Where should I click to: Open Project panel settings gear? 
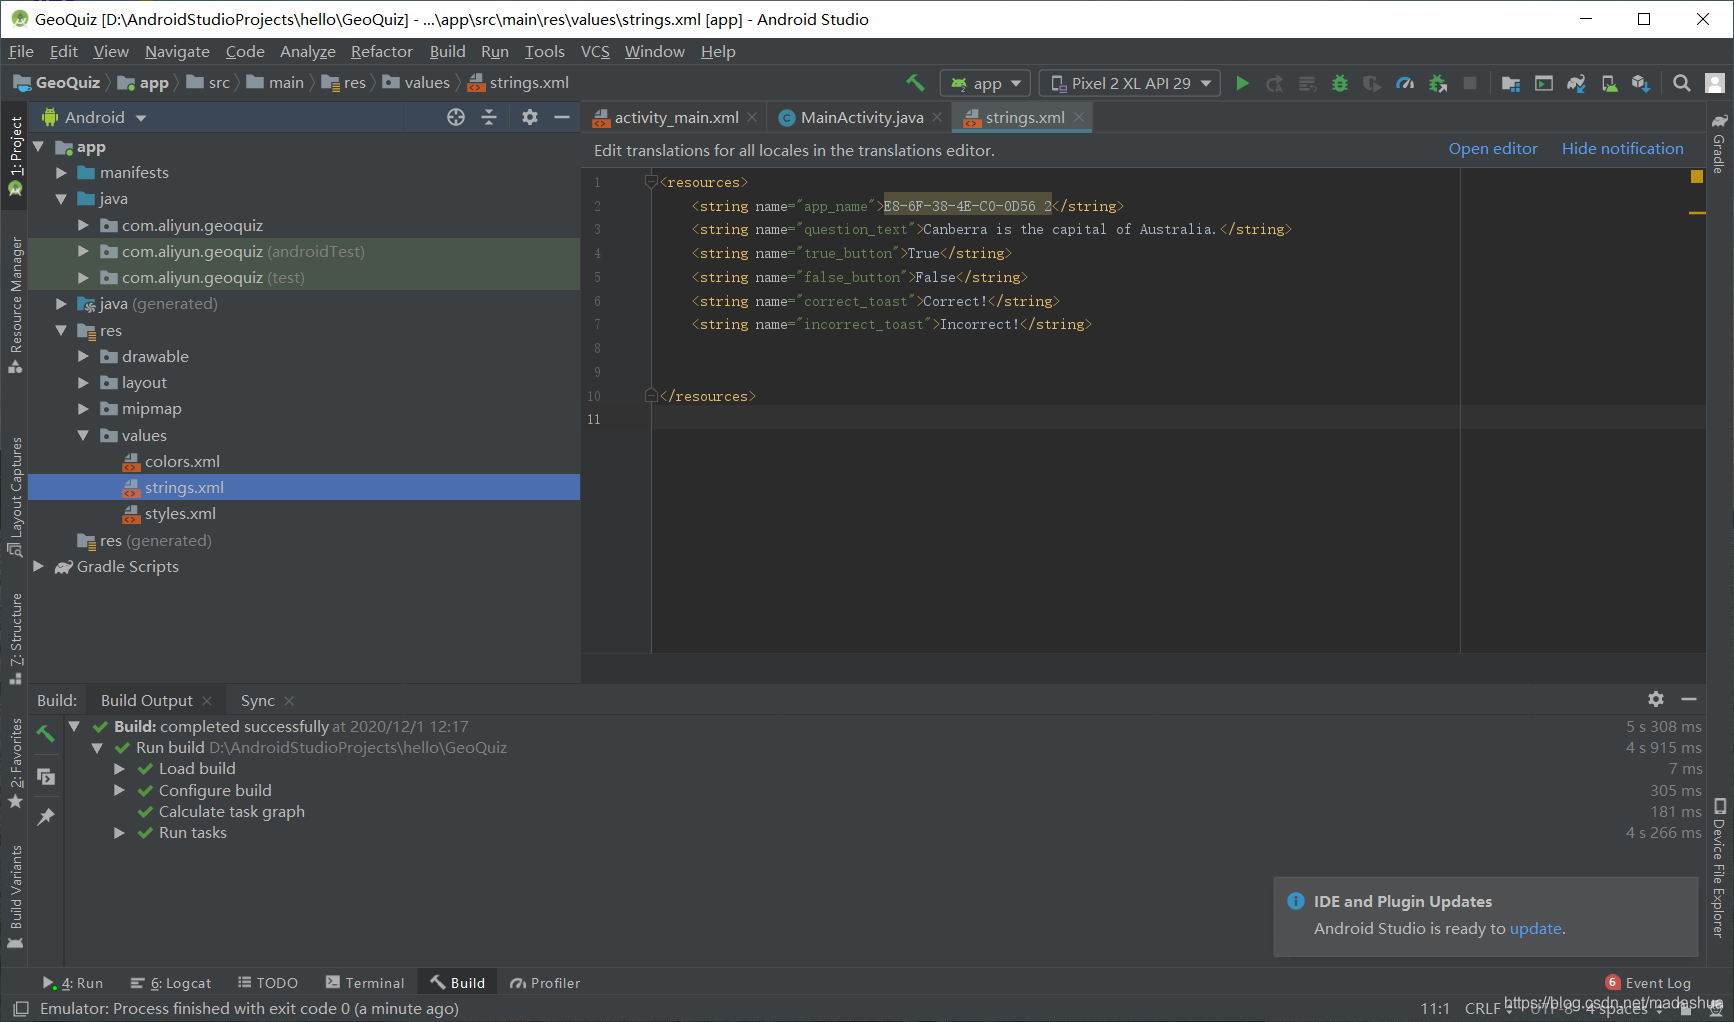(x=530, y=117)
